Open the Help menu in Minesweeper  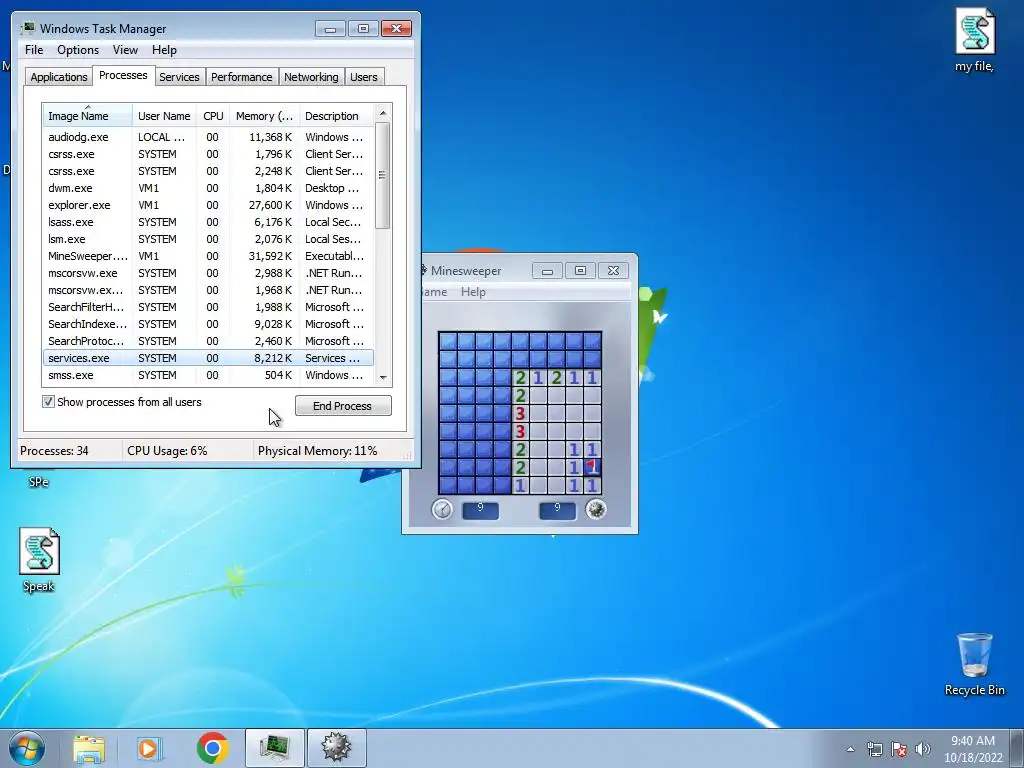[473, 292]
